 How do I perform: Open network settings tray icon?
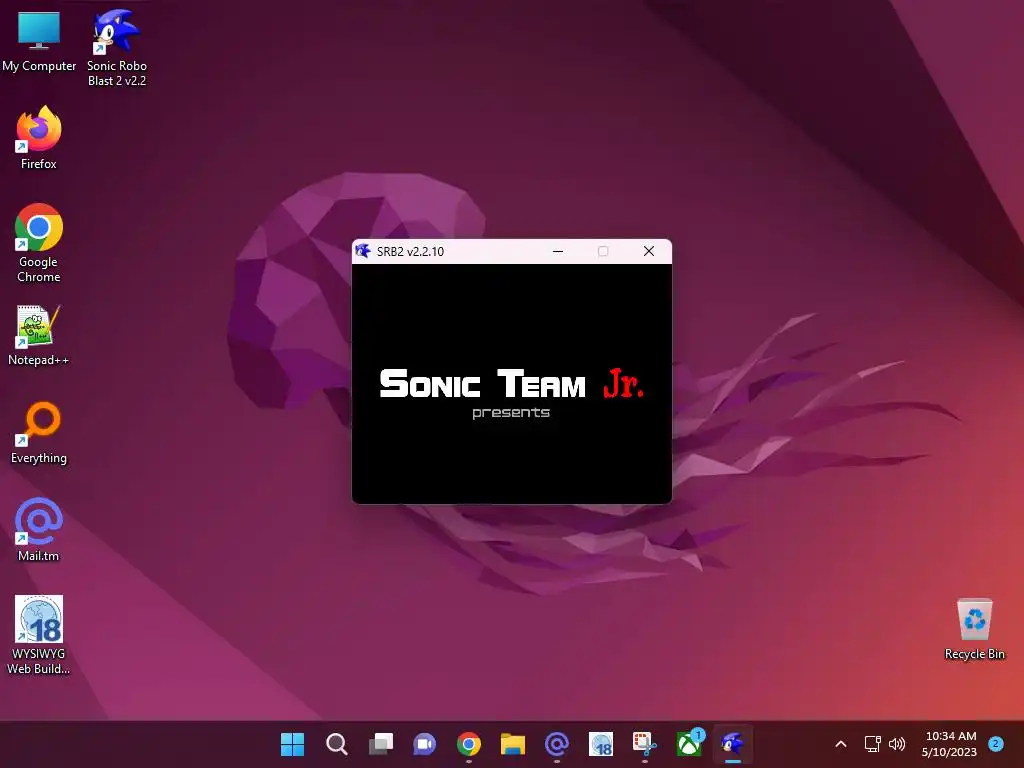tap(872, 744)
